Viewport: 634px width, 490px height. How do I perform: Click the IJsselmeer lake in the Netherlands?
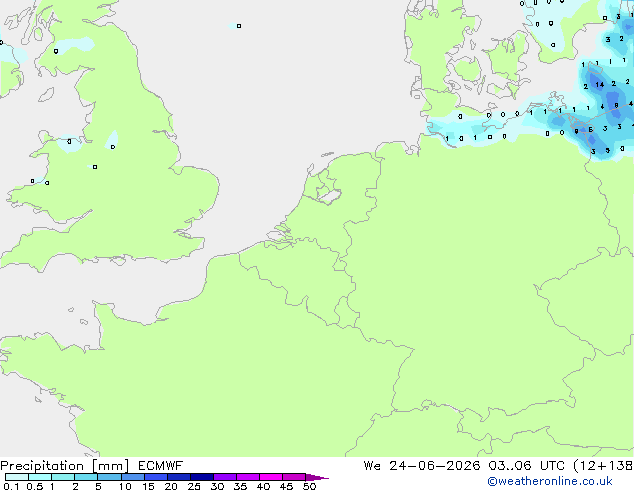[329, 194]
